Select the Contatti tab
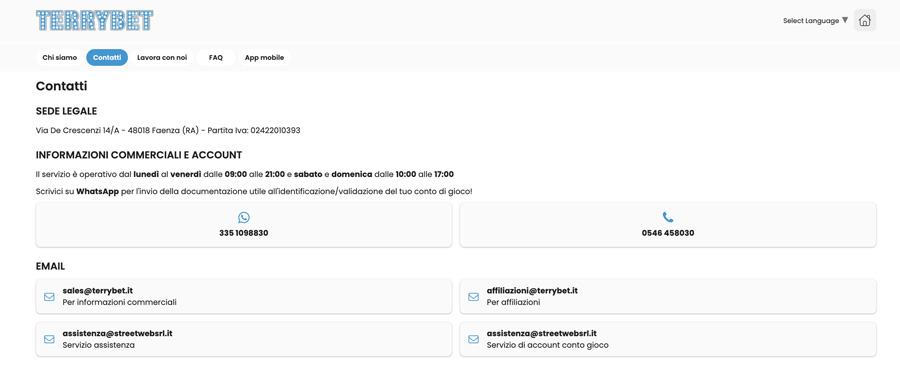Image resolution: width=900 pixels, height=369 pixels. (x=107, y=57)
